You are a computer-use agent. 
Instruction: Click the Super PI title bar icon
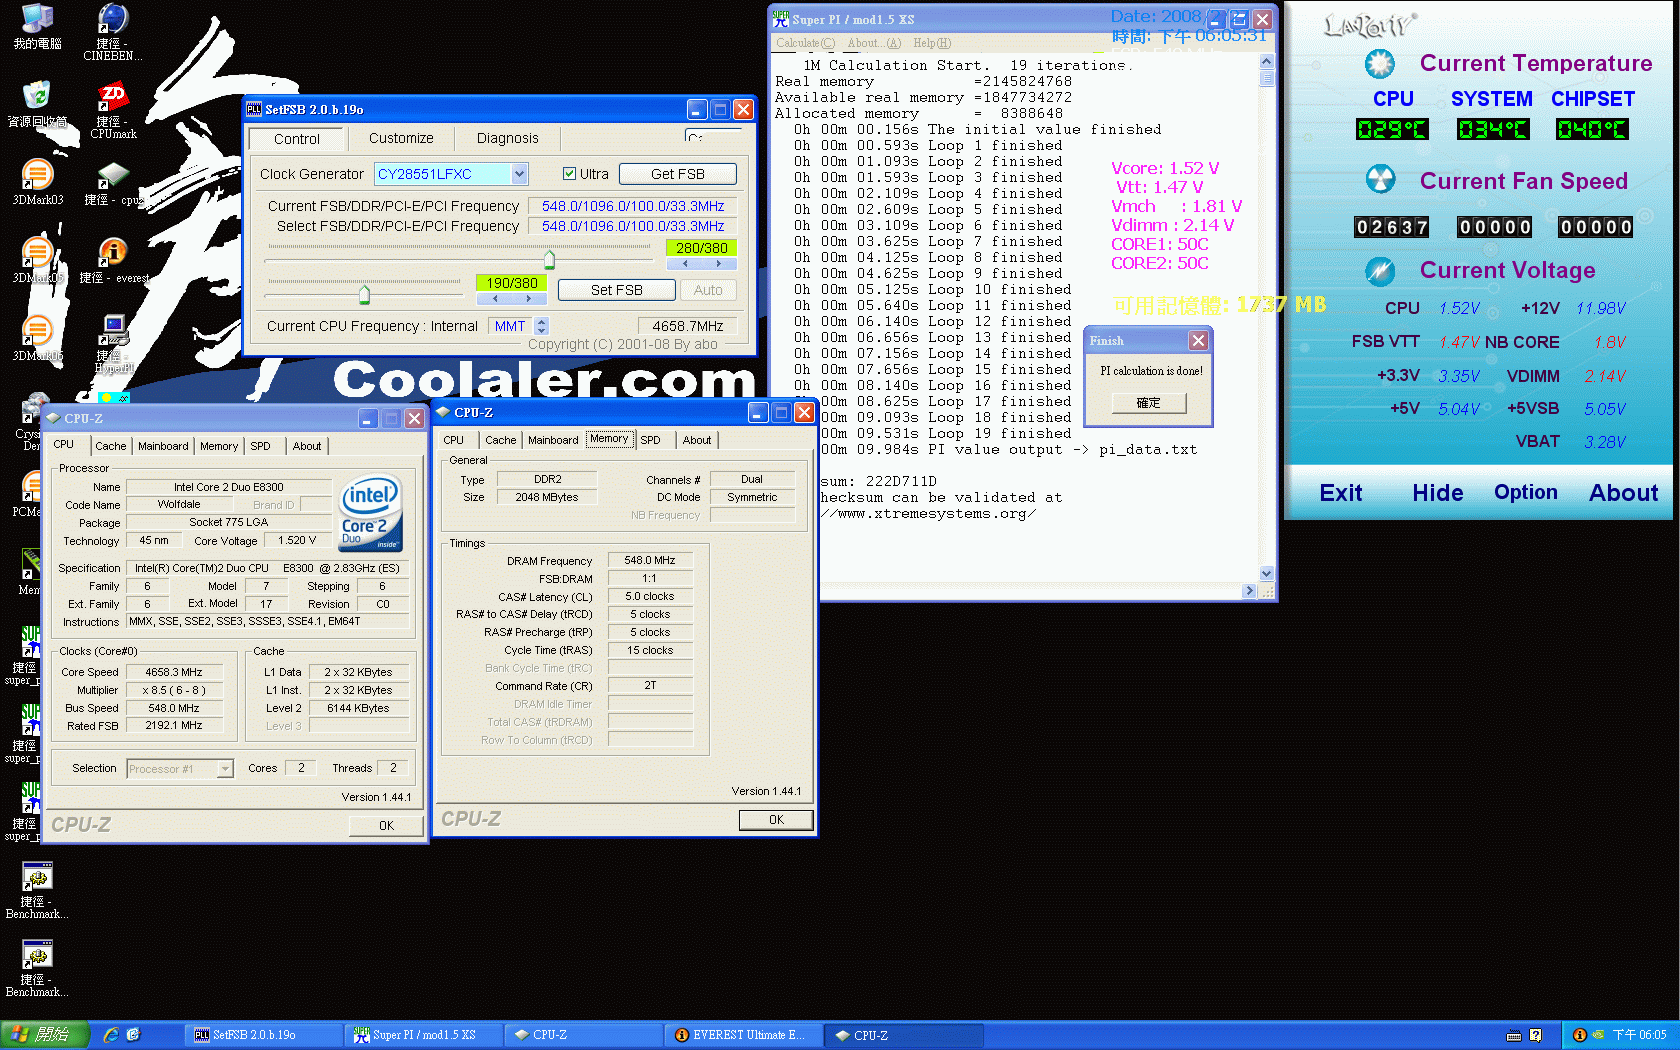click(781, 18)
